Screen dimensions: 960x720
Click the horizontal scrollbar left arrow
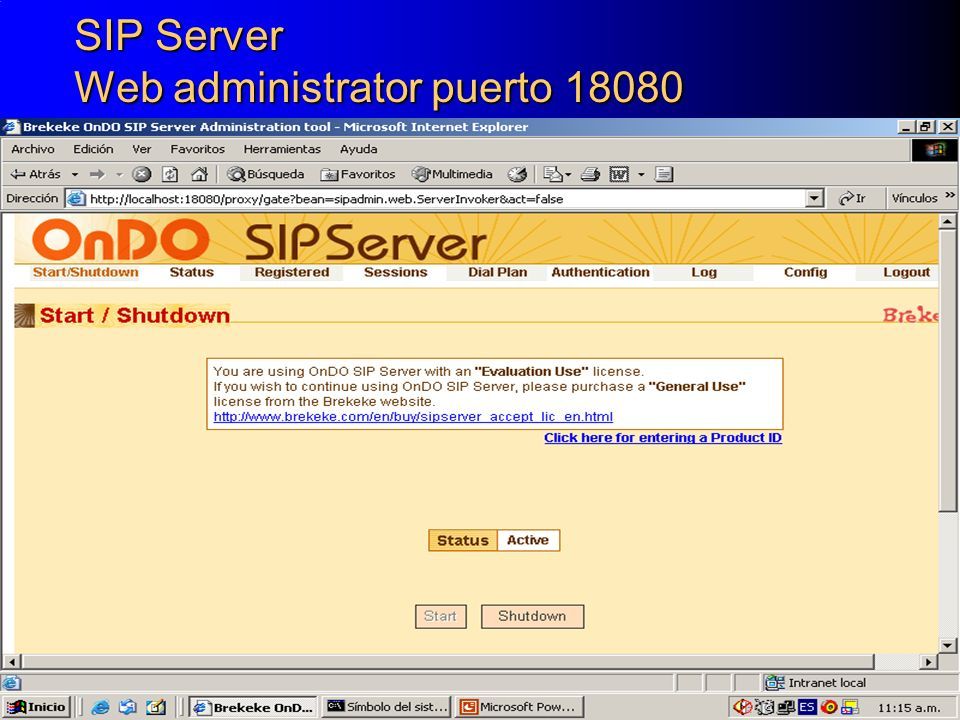tap(11, 662)
